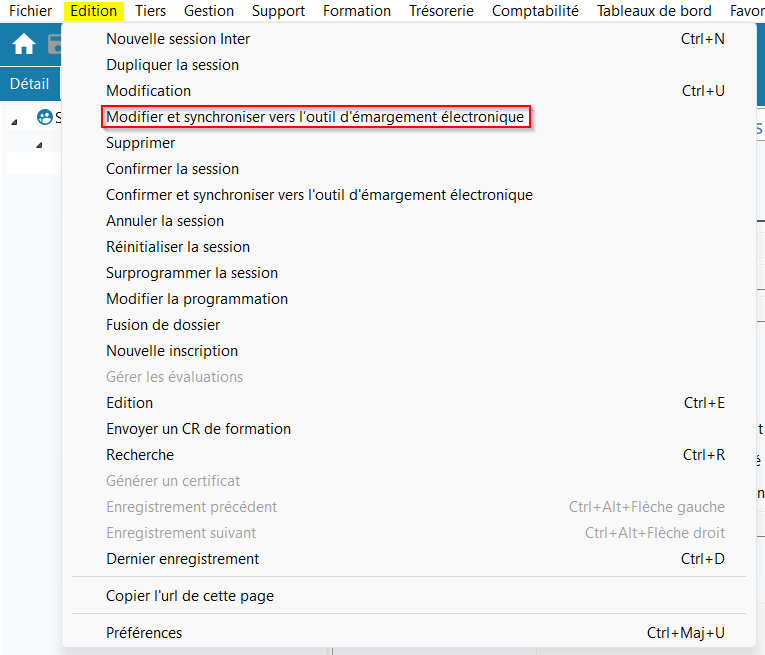Choose Surprogrammer la session
Screen dimensions: 765x655
pos(192,273)
